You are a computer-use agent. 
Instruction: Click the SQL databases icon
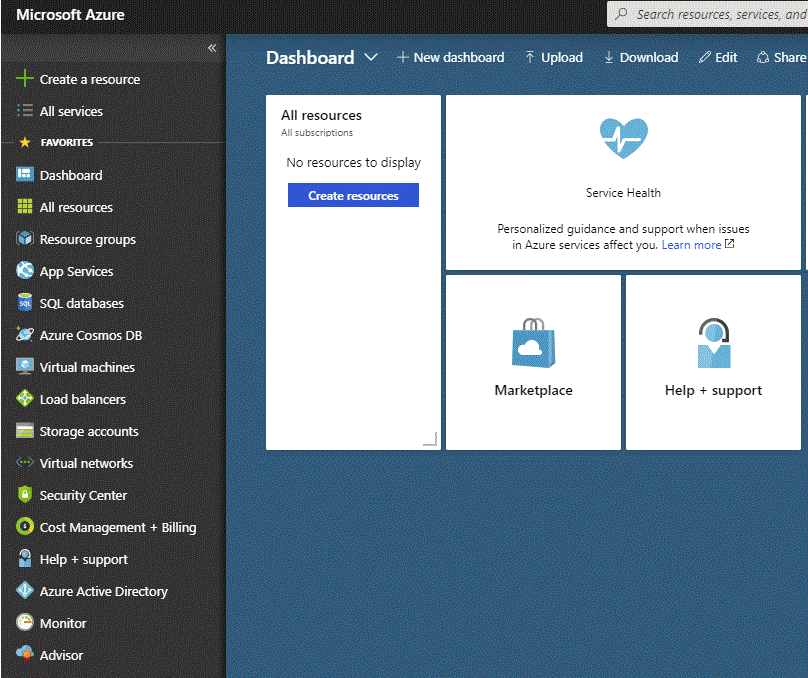(25, 302)
